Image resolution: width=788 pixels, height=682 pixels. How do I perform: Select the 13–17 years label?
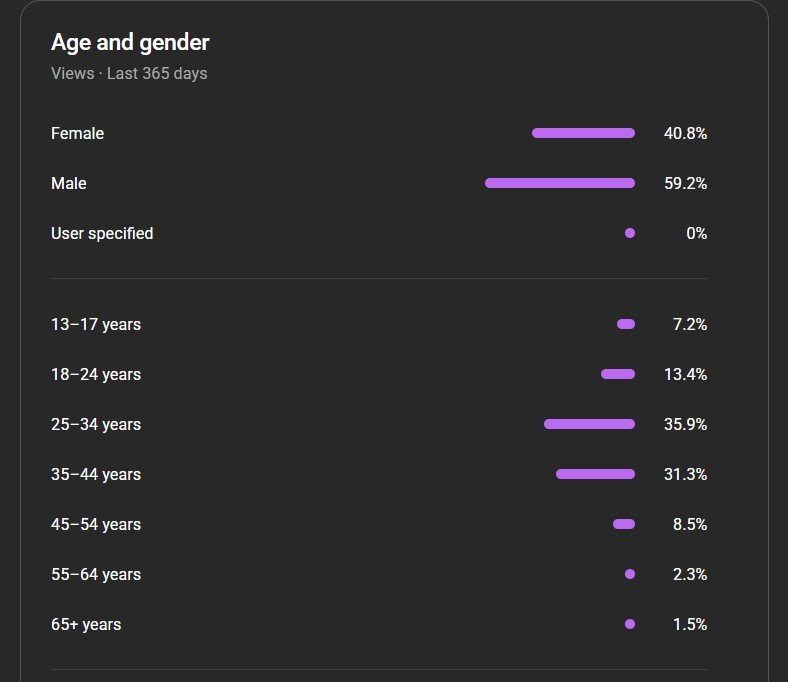tap(96, 324)
